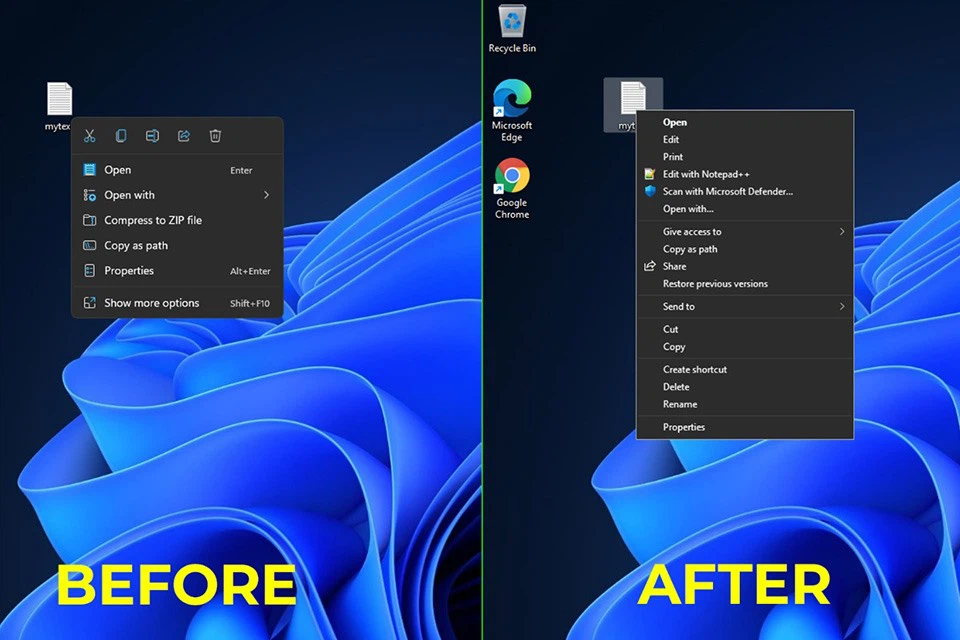This screenshot has height=640, width=960.
Task: Select the highlighted text file icon on the After desktop
Action: point(633,98)
